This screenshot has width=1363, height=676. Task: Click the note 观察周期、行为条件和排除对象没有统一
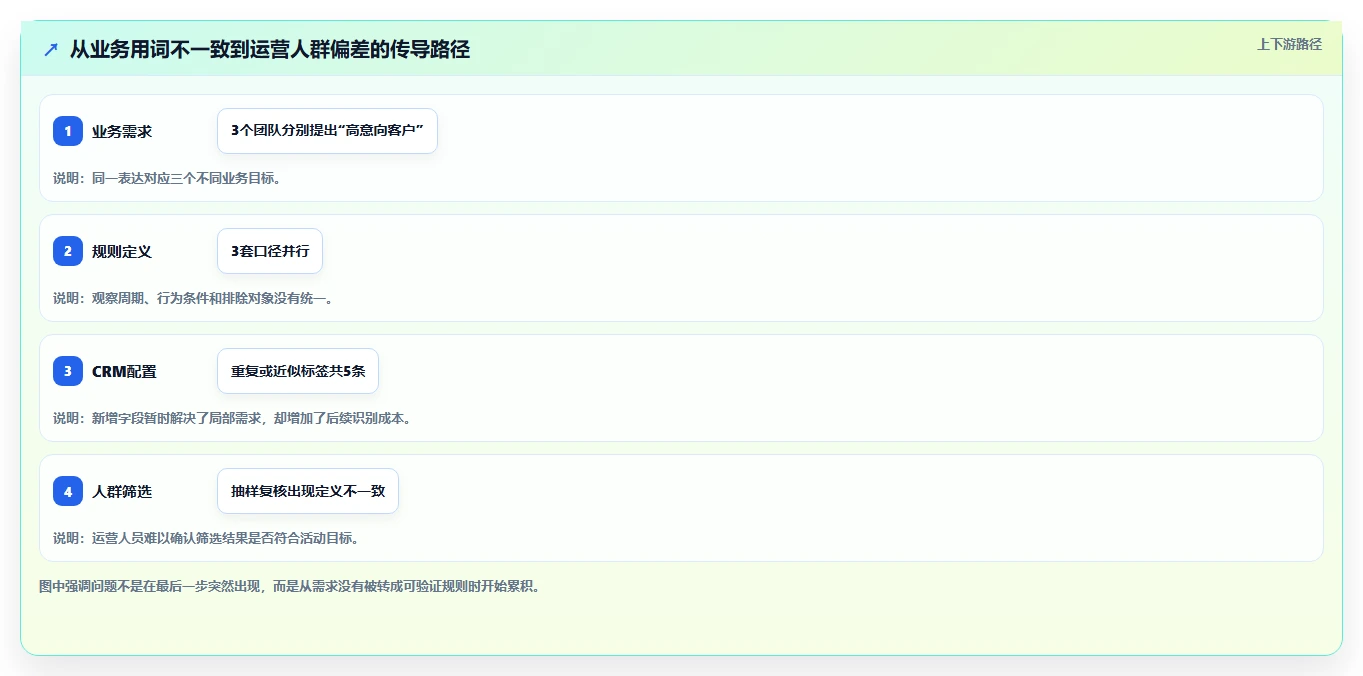(193, 298)
